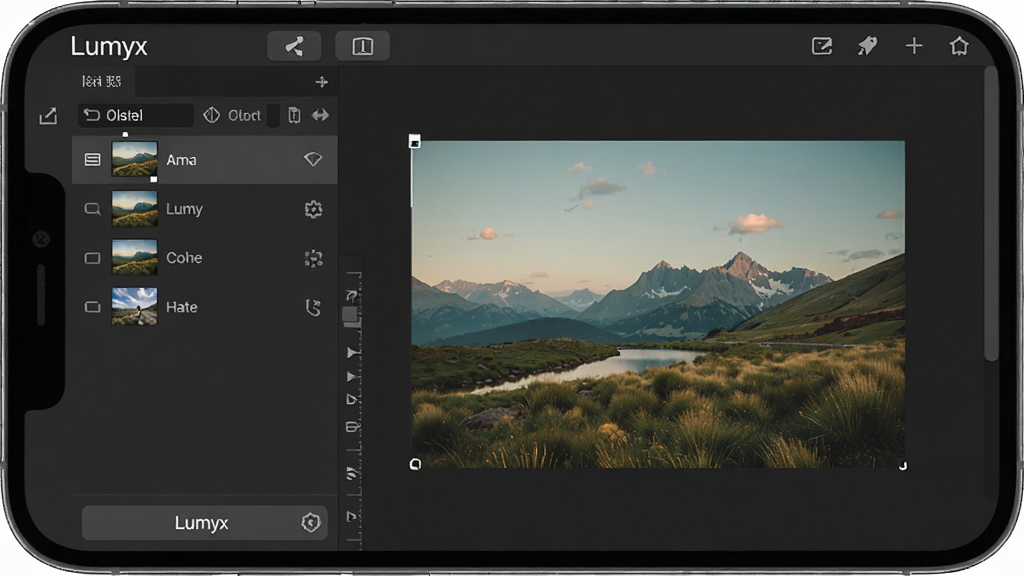This screenshot has width=1024, height=576.
Task: Toggle the checkbox for the Lumy layer
Action: pyautogui.click(x=93, y=209)
